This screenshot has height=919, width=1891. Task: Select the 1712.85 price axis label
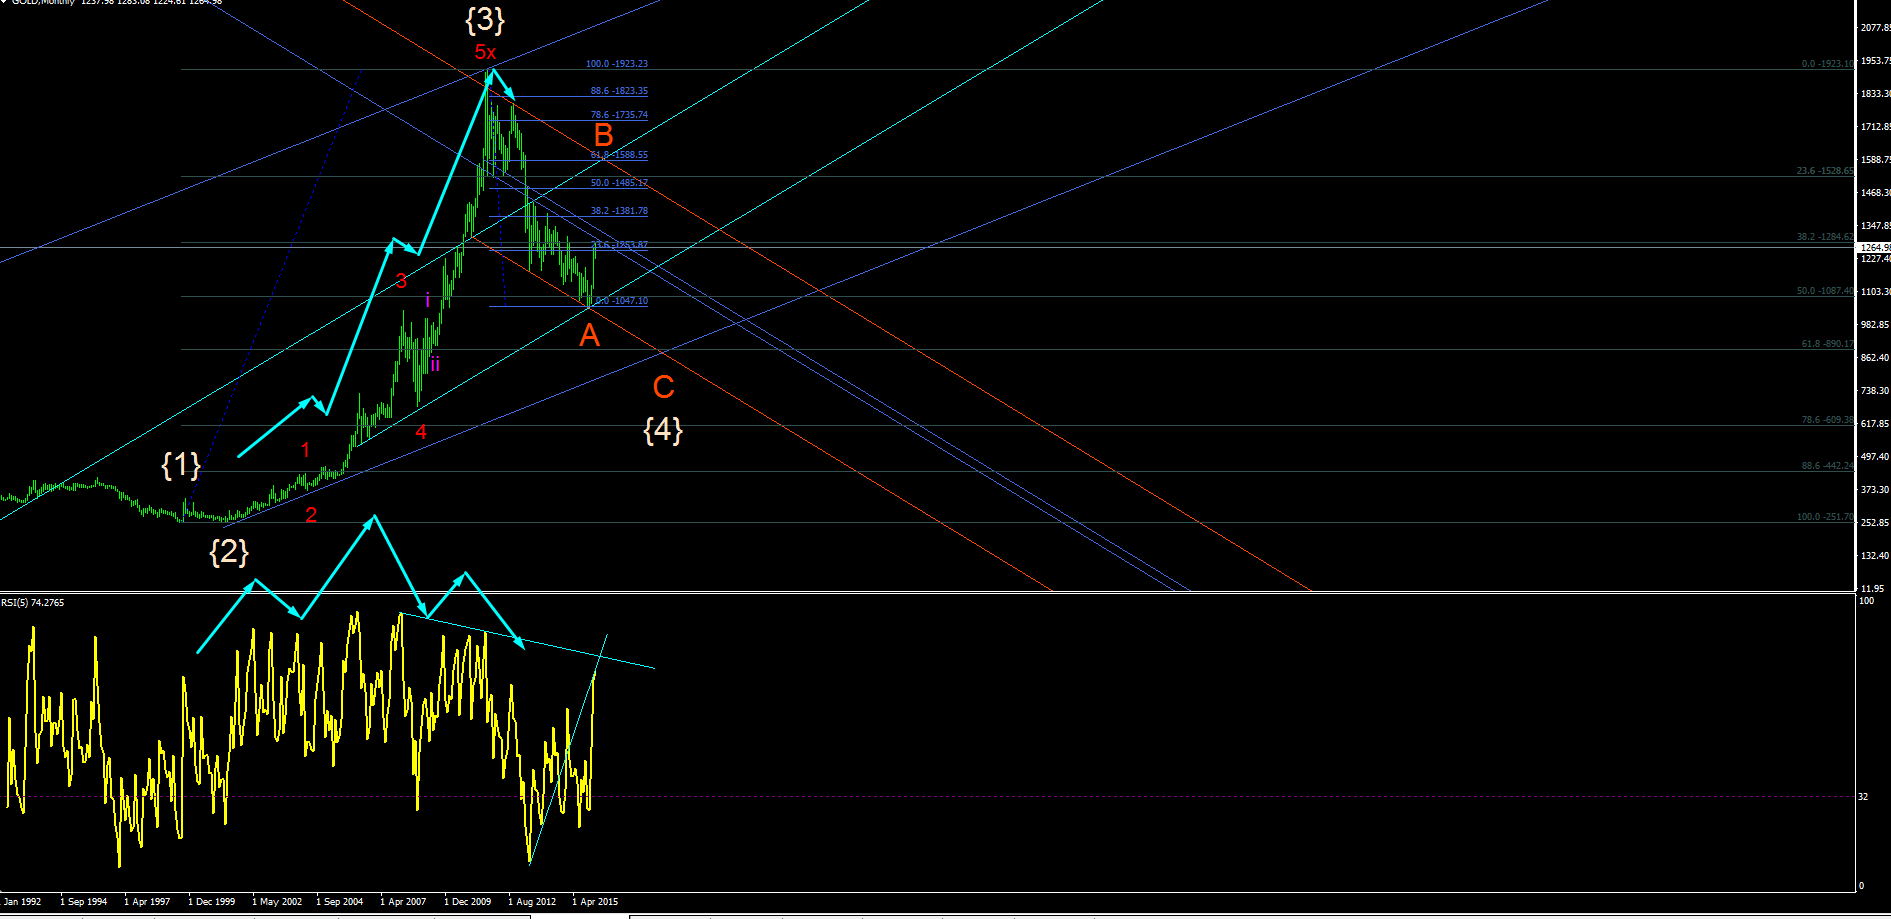point(1875,127)
